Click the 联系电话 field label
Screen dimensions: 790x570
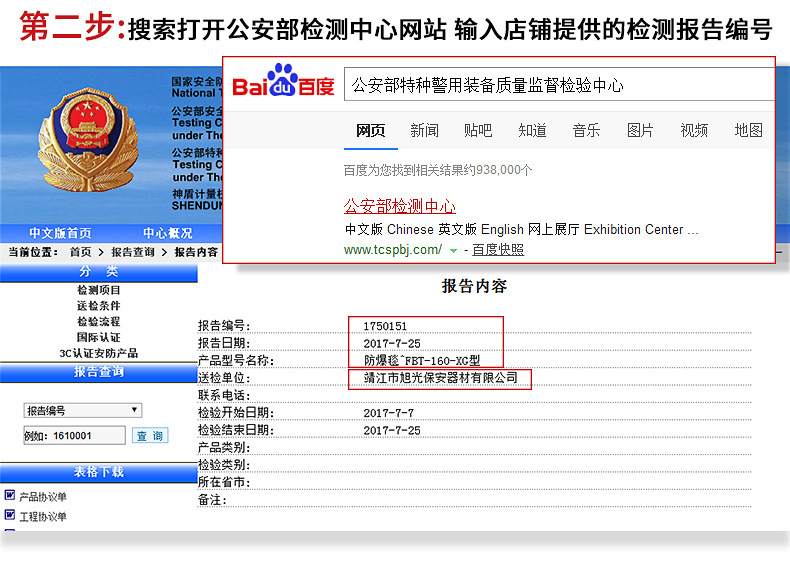[224, 396]
